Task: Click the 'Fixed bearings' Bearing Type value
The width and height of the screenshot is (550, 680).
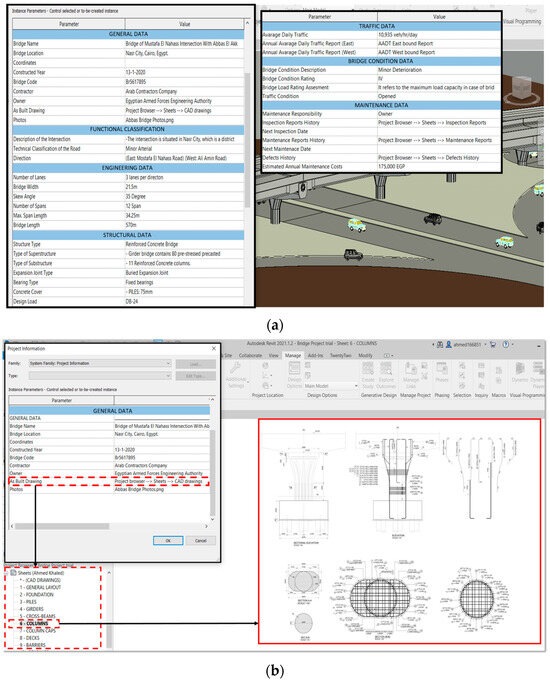Action: click(139, 282)
